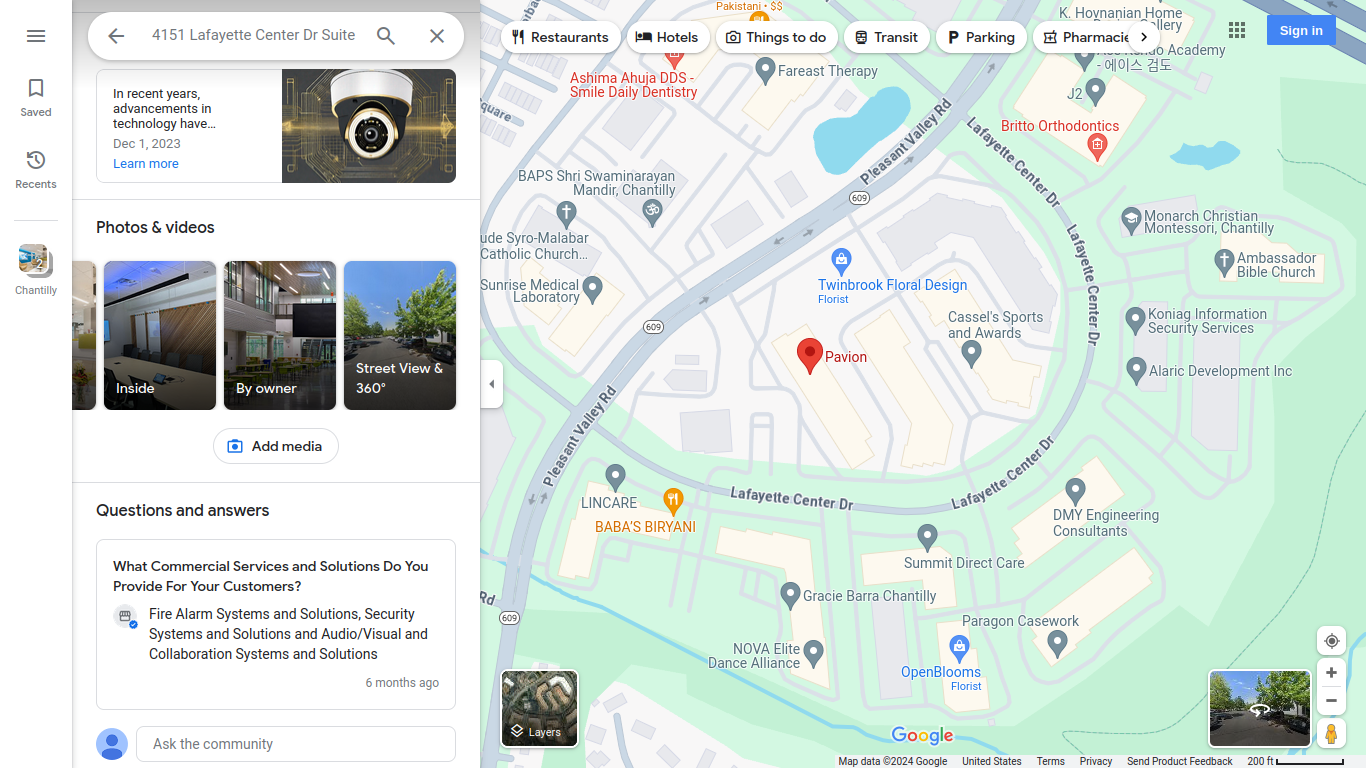Filter map by Restaurants
Viewport: 1366px width, 768px height.
pyautogui.click(x=560, y=37)
